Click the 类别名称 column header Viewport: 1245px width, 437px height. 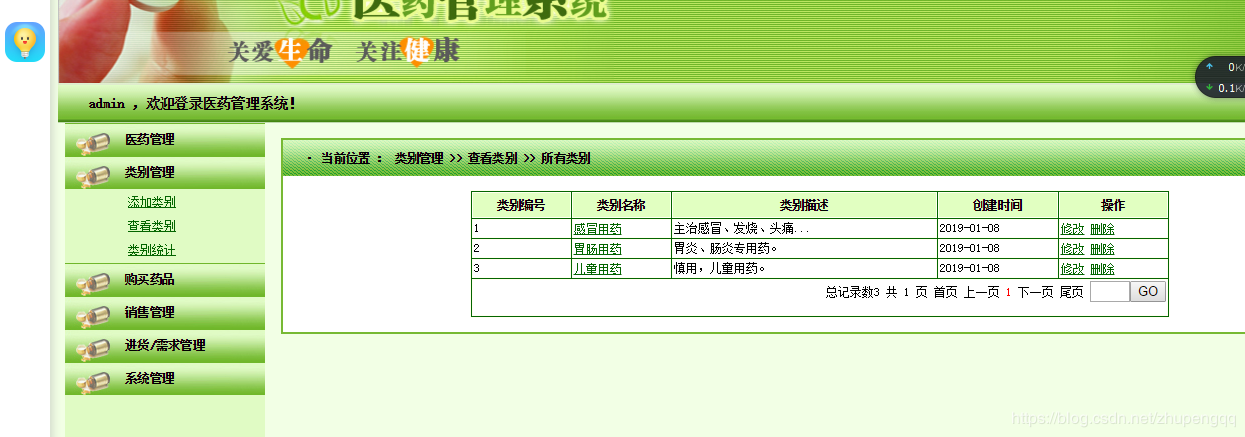(x=621, y=205)
